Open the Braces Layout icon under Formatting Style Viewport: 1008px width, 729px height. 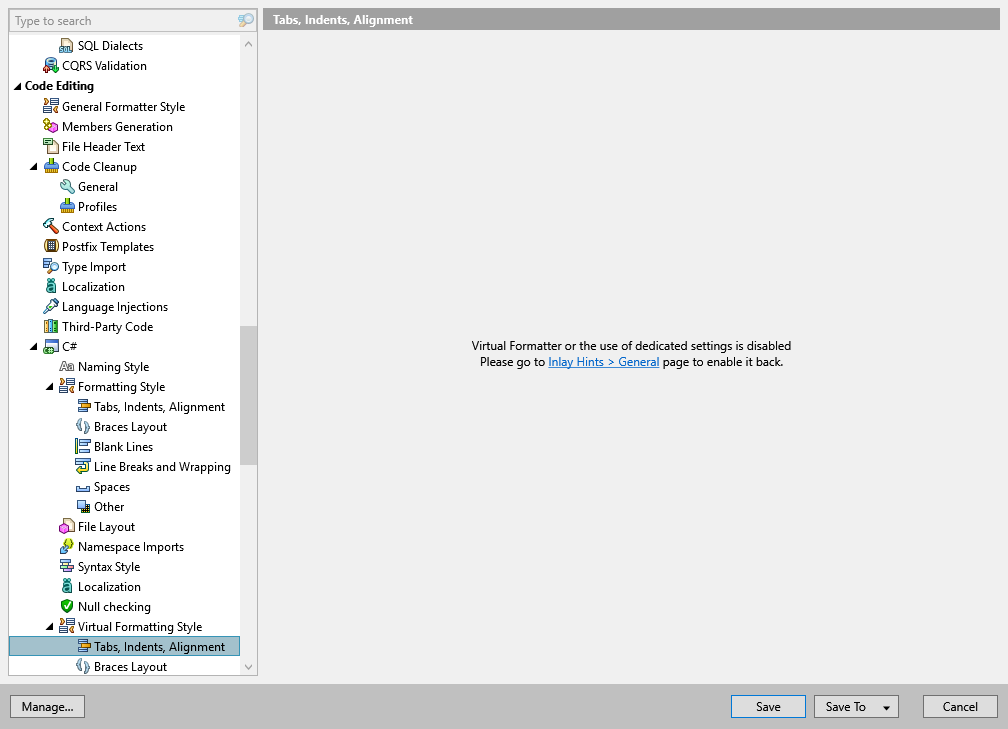pyautogui.click(x=81, y=426)
